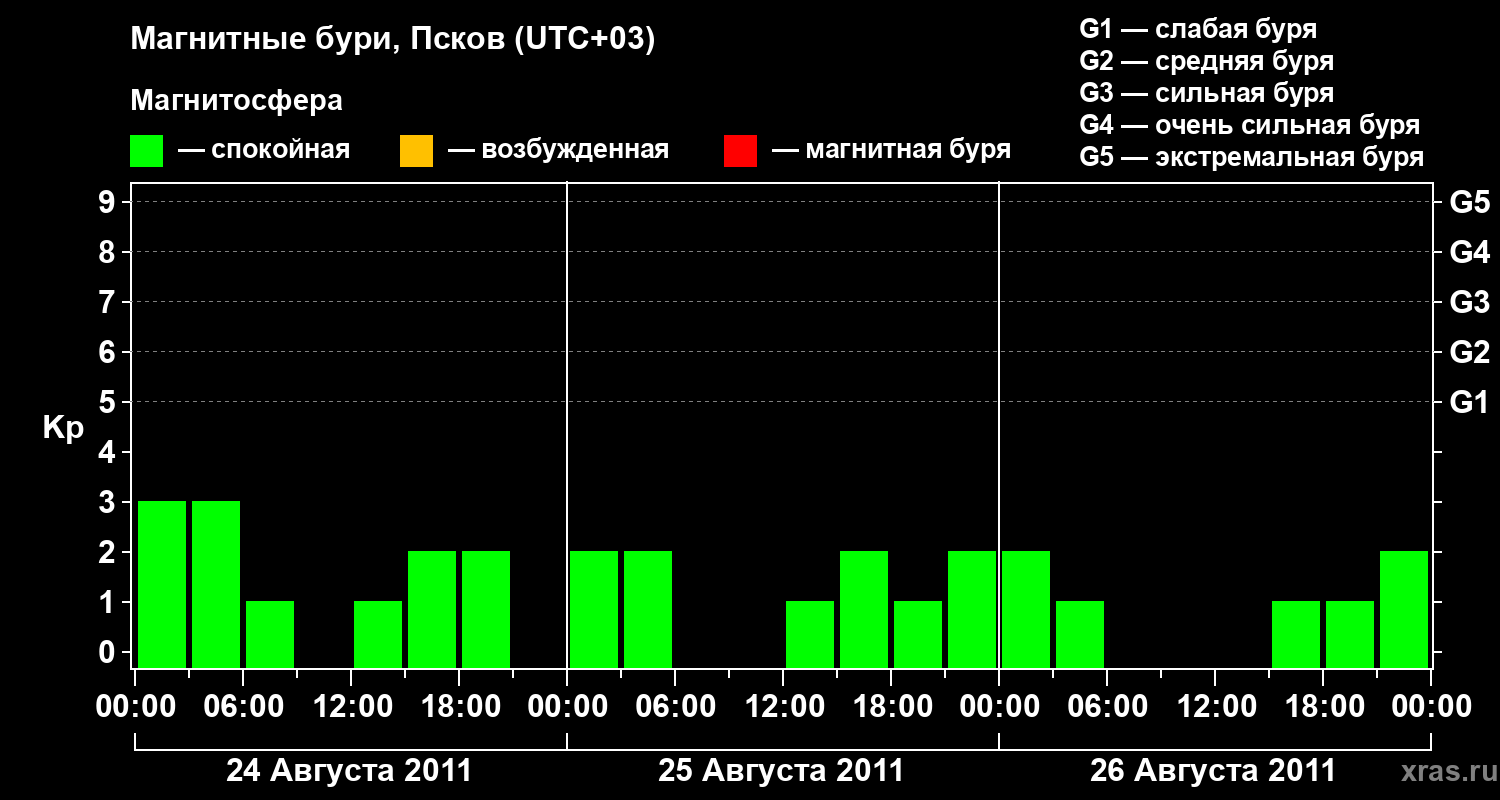Click the 24 August 06:00–09:00 bar (Kp 1)
The image size is (1500, 800).
click(x=270, y=634)
